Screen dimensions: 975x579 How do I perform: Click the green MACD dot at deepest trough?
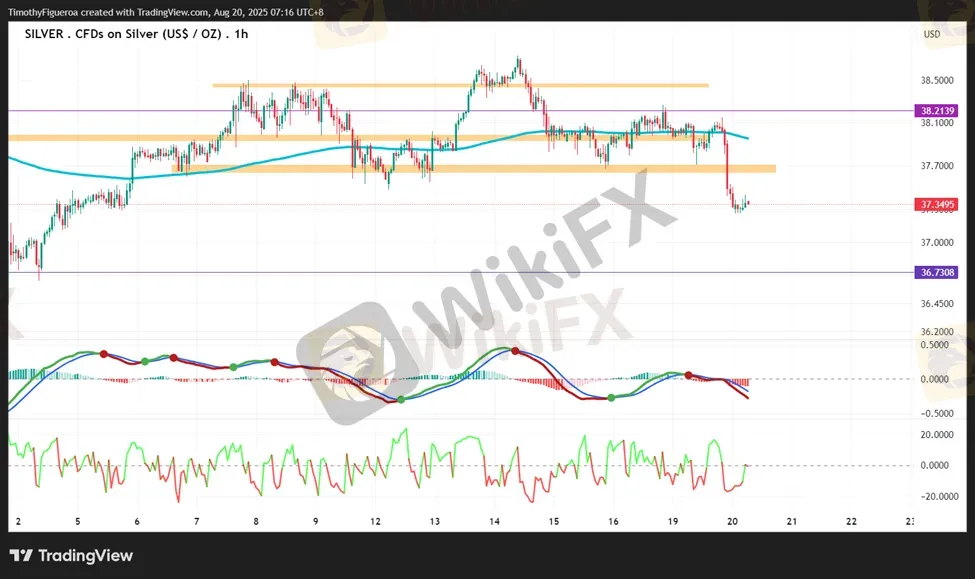coord(402,399)
